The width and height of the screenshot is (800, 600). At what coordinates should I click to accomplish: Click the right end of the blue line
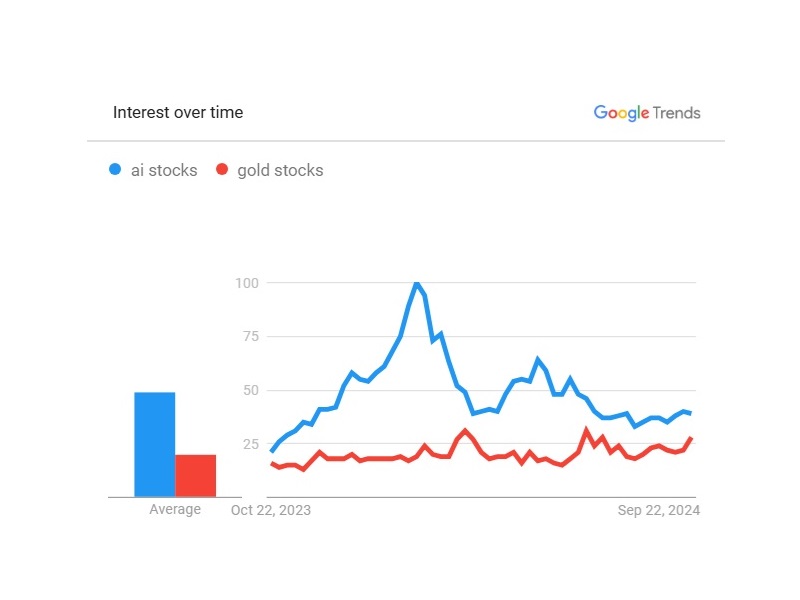[x=691, y=413]
